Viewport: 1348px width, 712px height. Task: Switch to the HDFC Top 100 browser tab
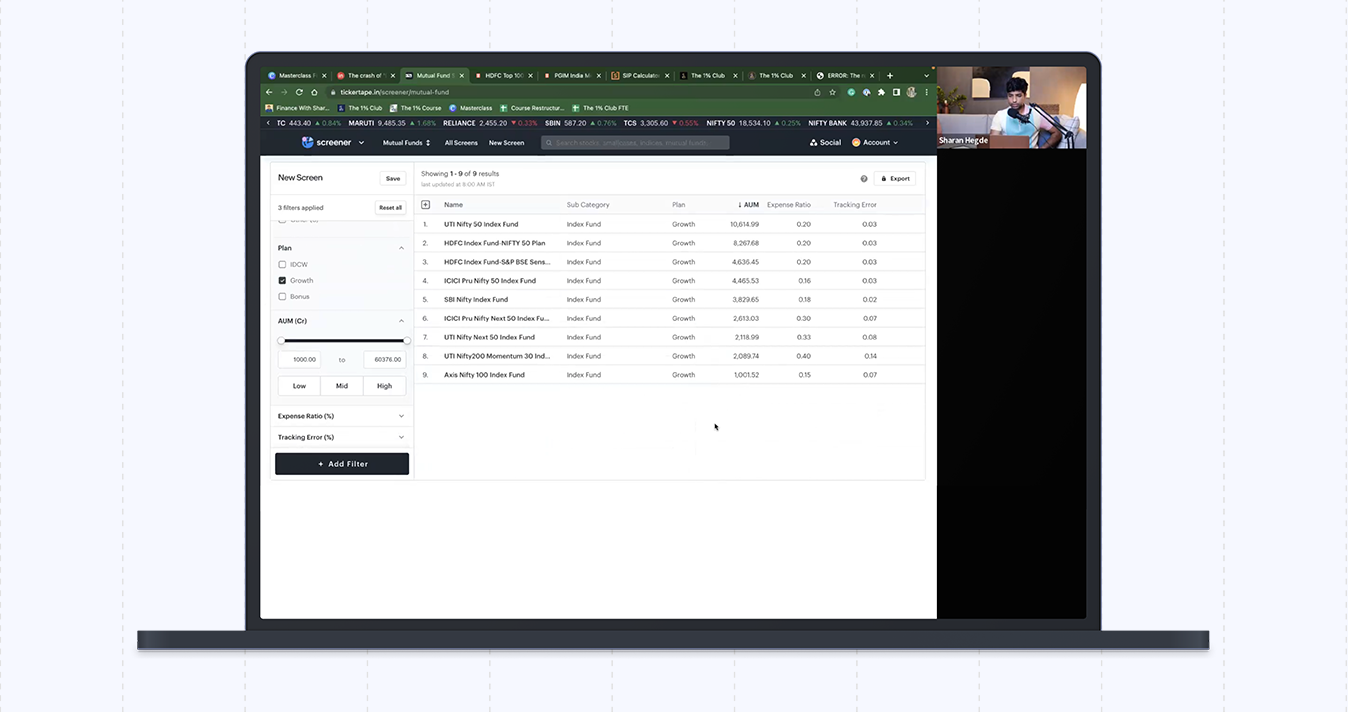[503, 76]
